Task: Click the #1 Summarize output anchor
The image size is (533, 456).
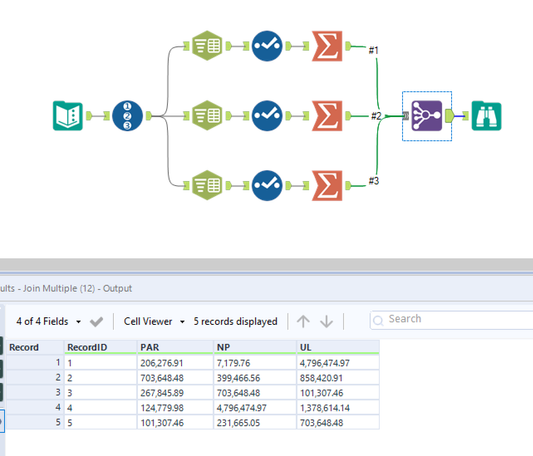Action: (x=348, y=46)
